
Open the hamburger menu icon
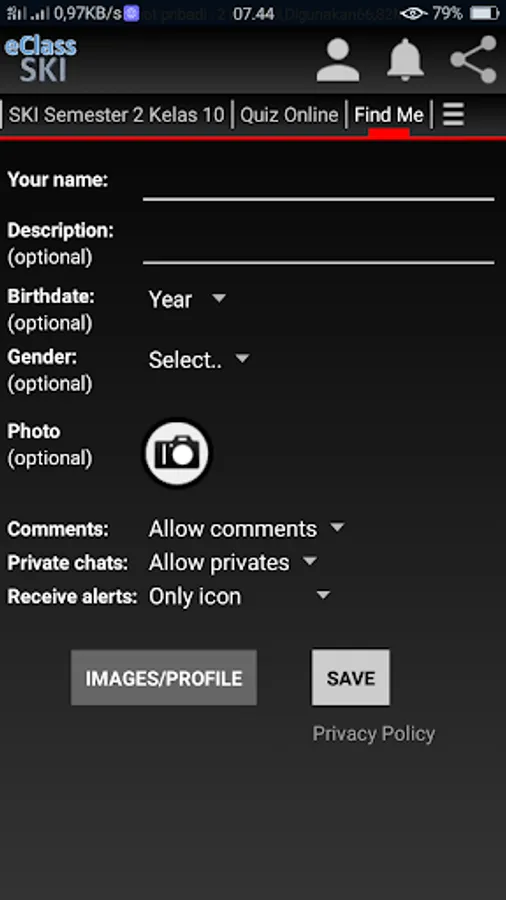click(453, 115)
